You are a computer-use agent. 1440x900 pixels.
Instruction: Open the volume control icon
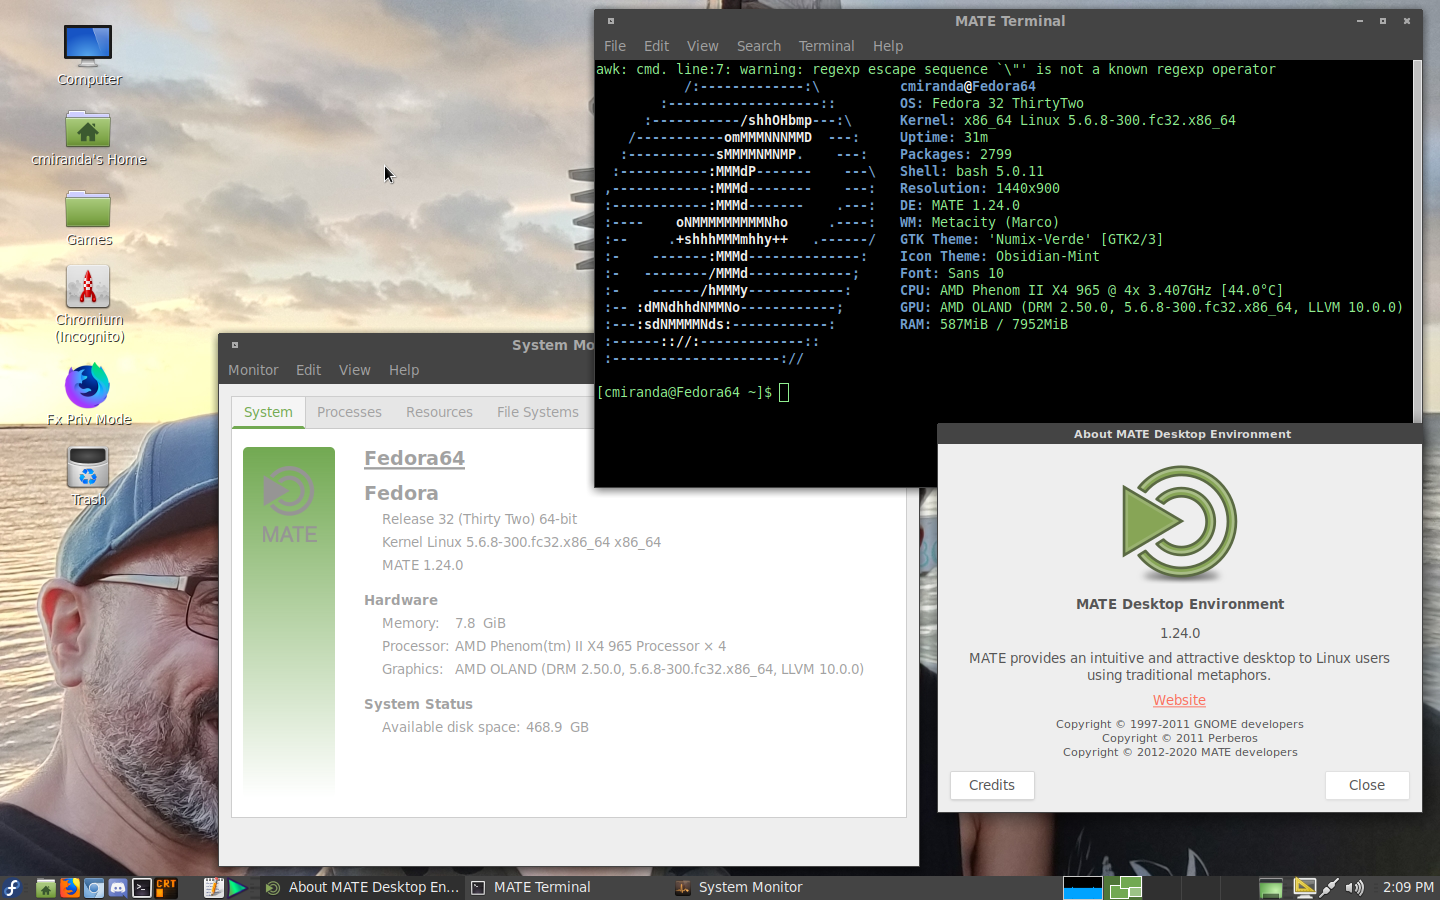1354,887
